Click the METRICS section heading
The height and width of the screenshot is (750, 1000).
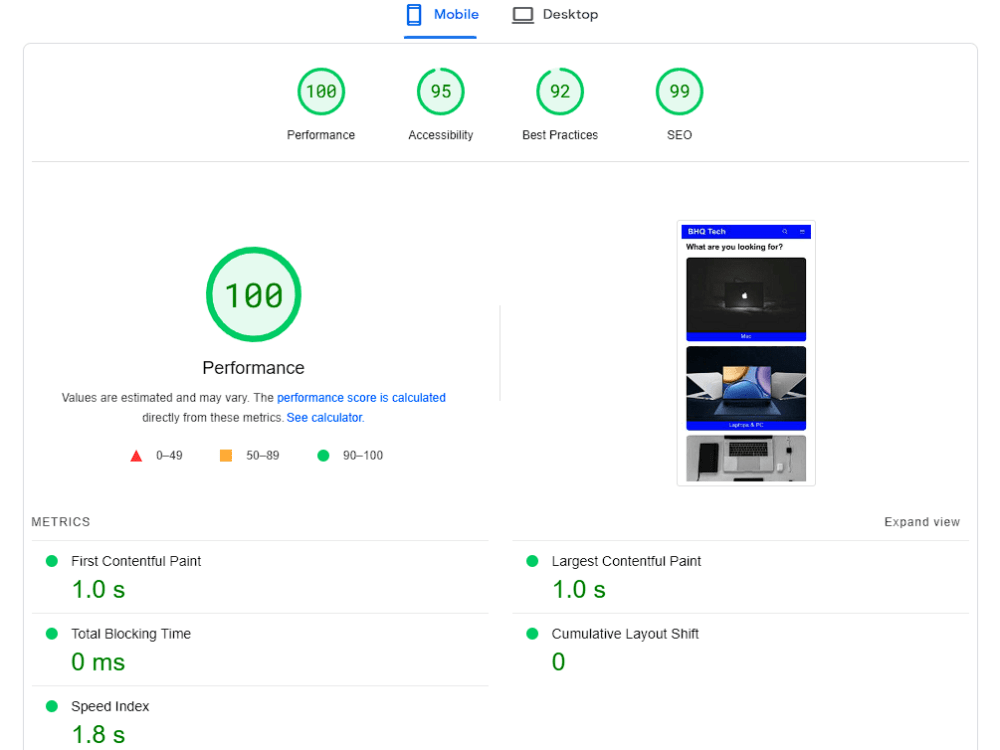tap(61, 522)
